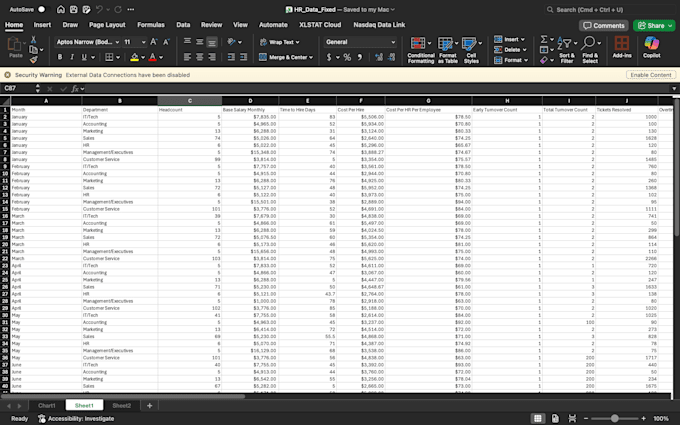Click the Name Box showing C87
The height and width of the screenshot is (425, 680).
click(x=18, y=88)
